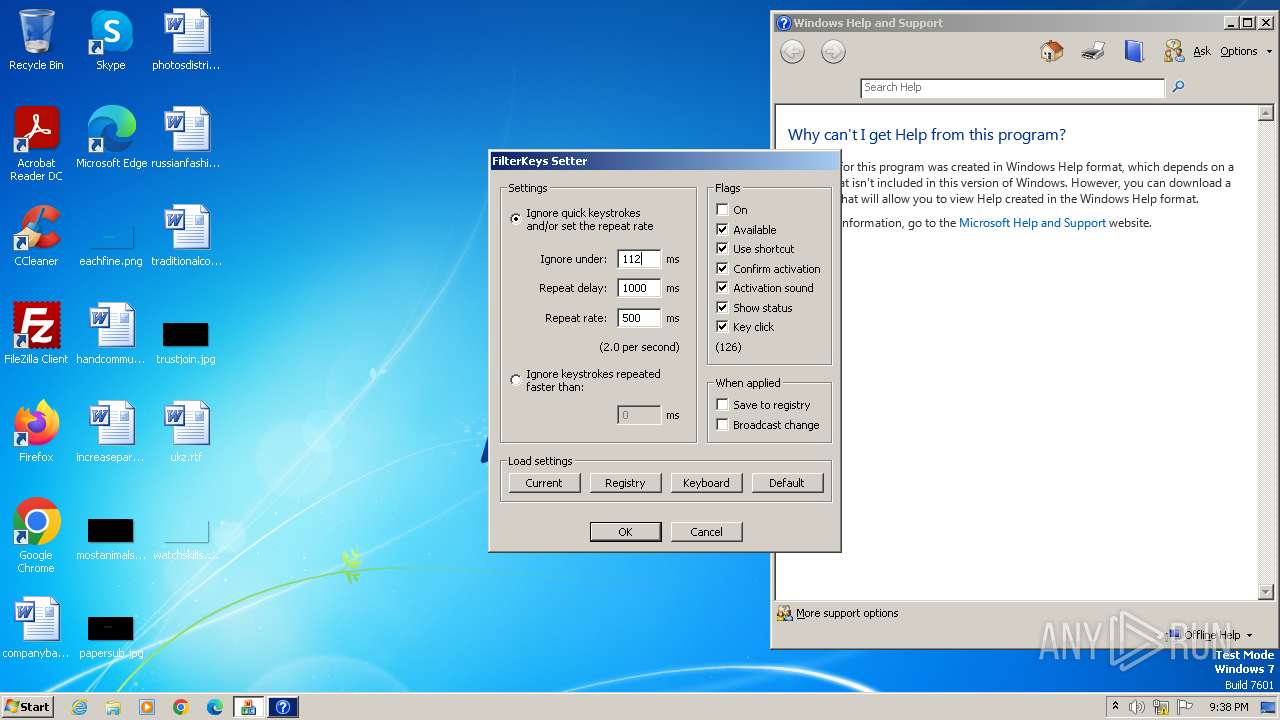Select the photosdistri... Word document icon
The width and height of the screenshot is (1280, 720).
pos(186,40)
